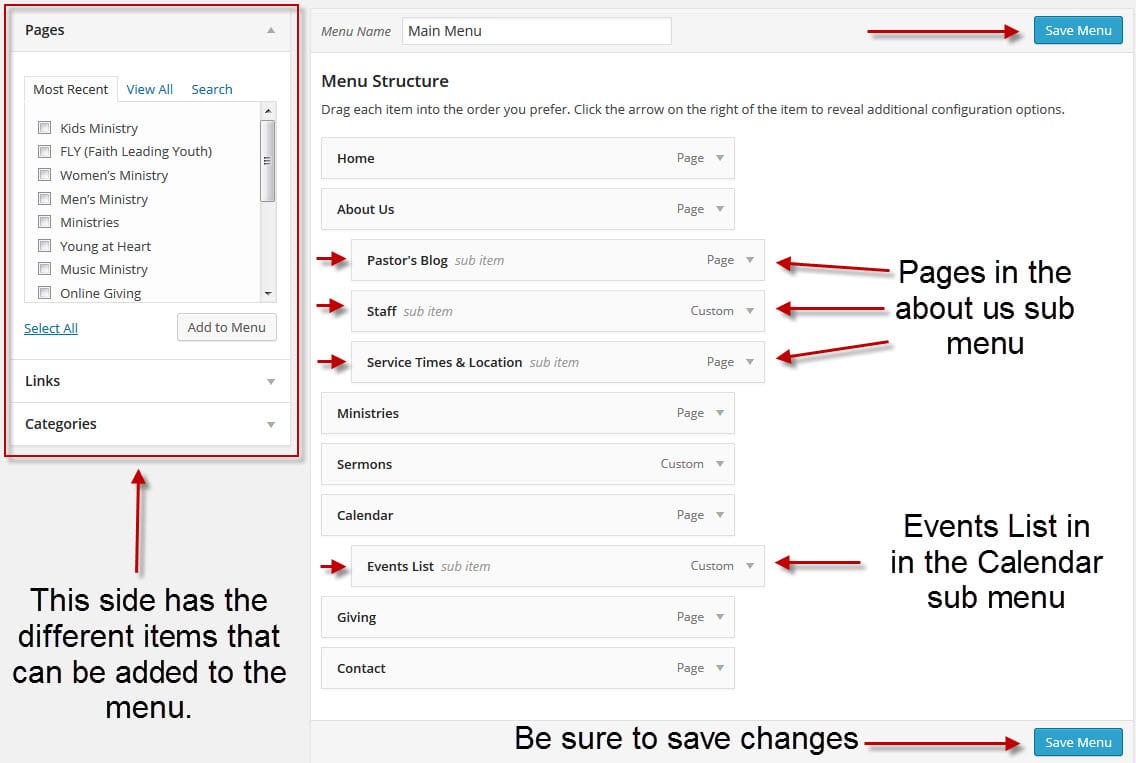This screenshot has height=763, width=1136.
Task: Click the bottom Save Menu button
Action: (1078, 742)
